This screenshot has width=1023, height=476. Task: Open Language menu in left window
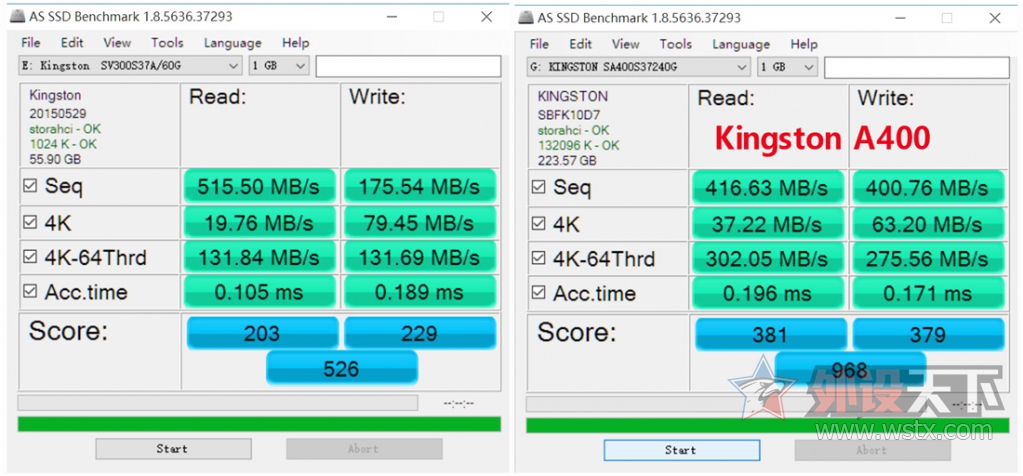click(232, 43)
